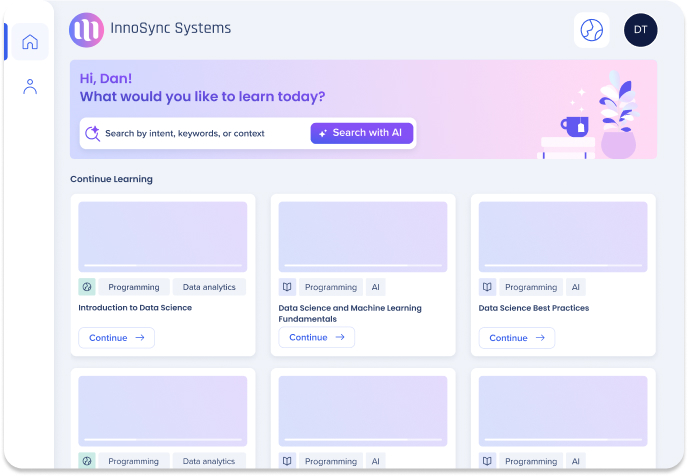Click the book icon on Data Science Best Practices
The image size is (688, 476).
[x=487, y=287]
